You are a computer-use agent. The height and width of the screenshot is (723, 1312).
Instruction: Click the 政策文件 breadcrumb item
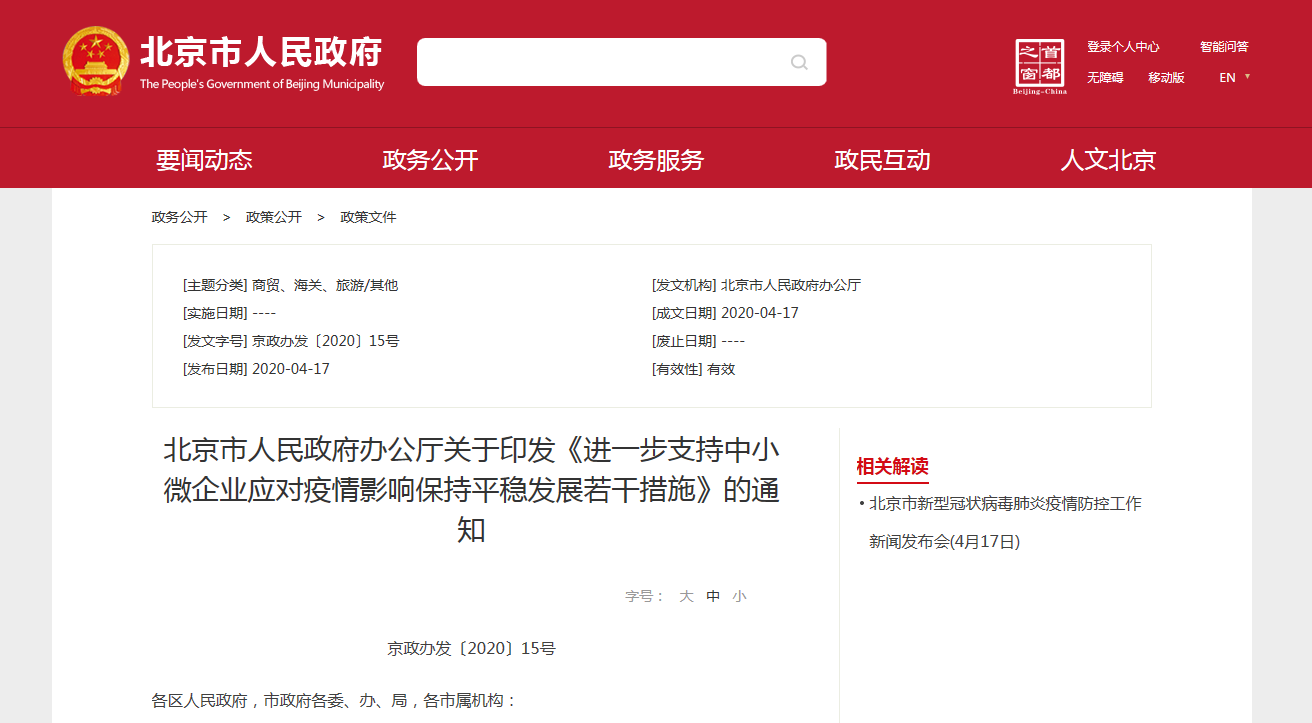[x=368, y=217]
